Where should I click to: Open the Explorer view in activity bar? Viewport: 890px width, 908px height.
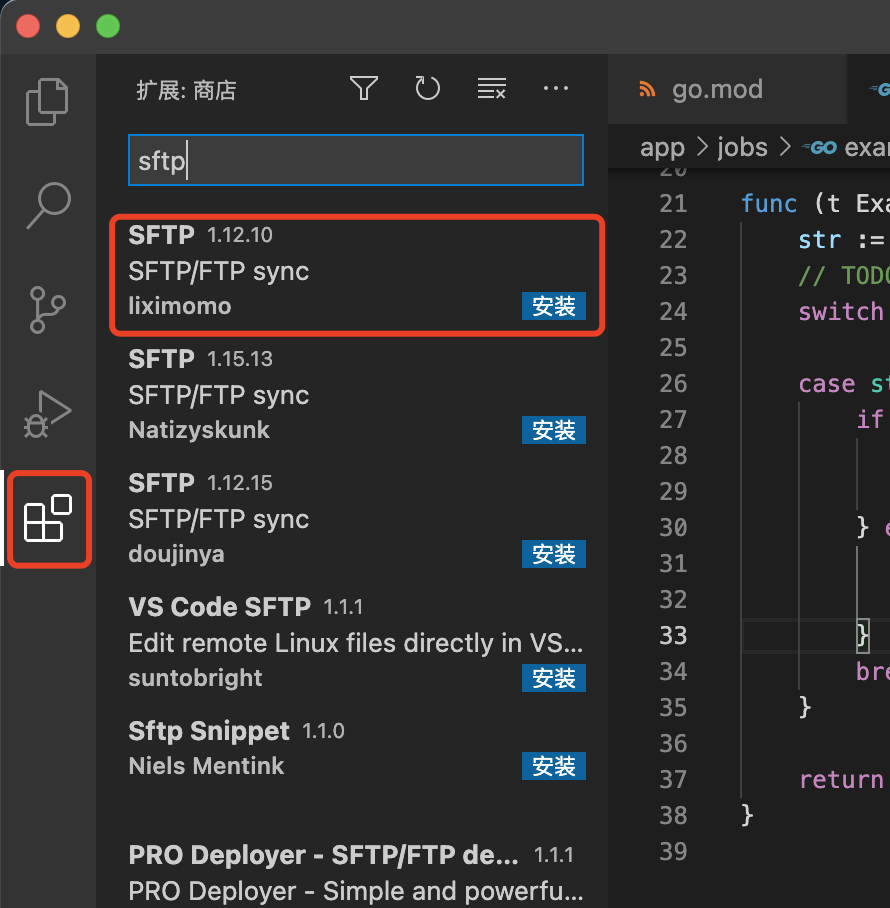47,101
